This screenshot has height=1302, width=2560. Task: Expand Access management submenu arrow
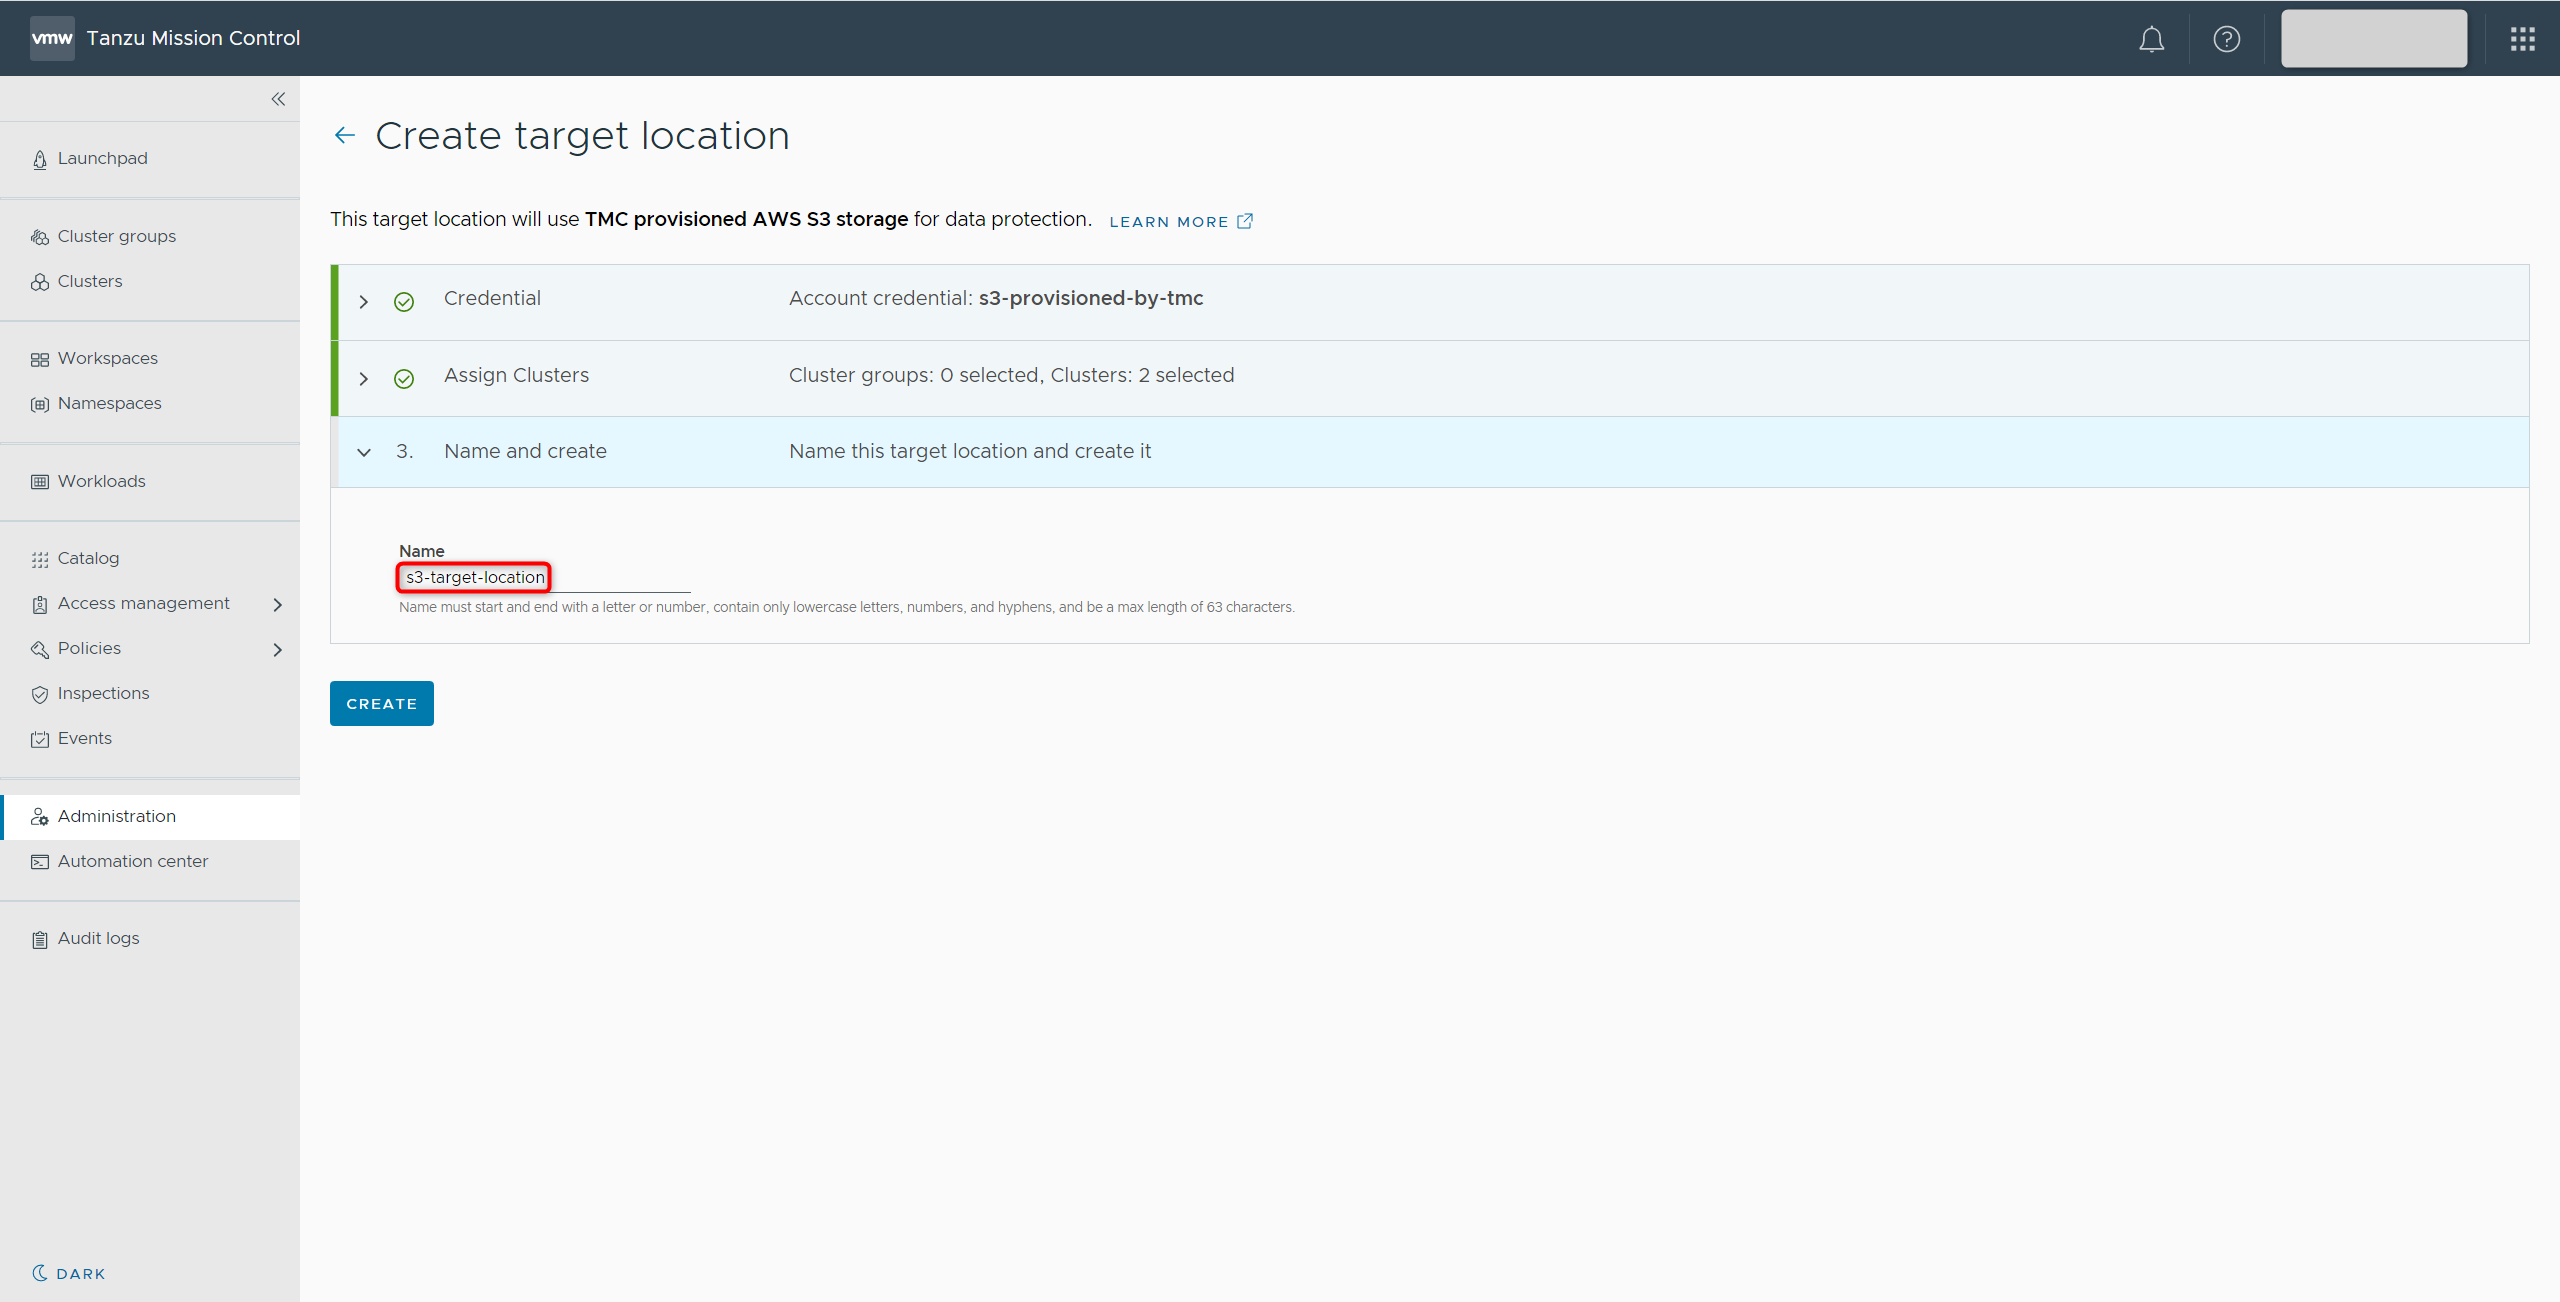[x=278, y=604]
